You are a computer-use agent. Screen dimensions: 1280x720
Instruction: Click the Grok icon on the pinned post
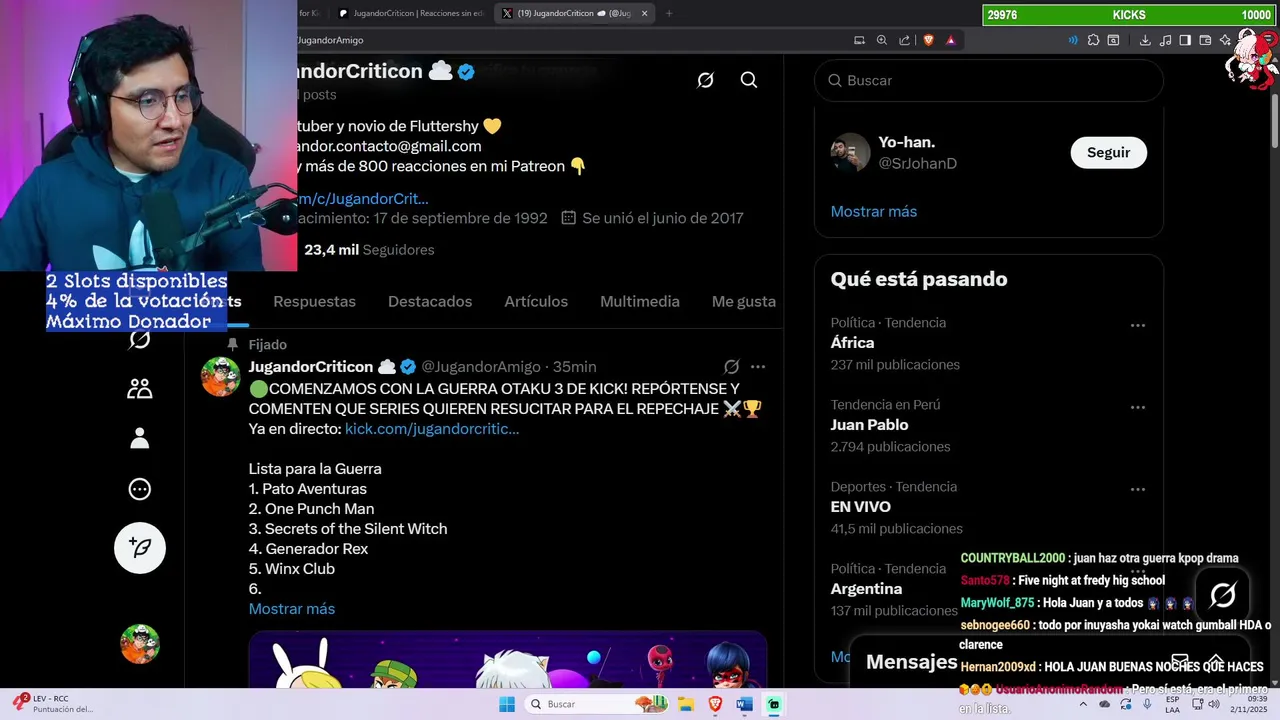(x=731, y=367)
